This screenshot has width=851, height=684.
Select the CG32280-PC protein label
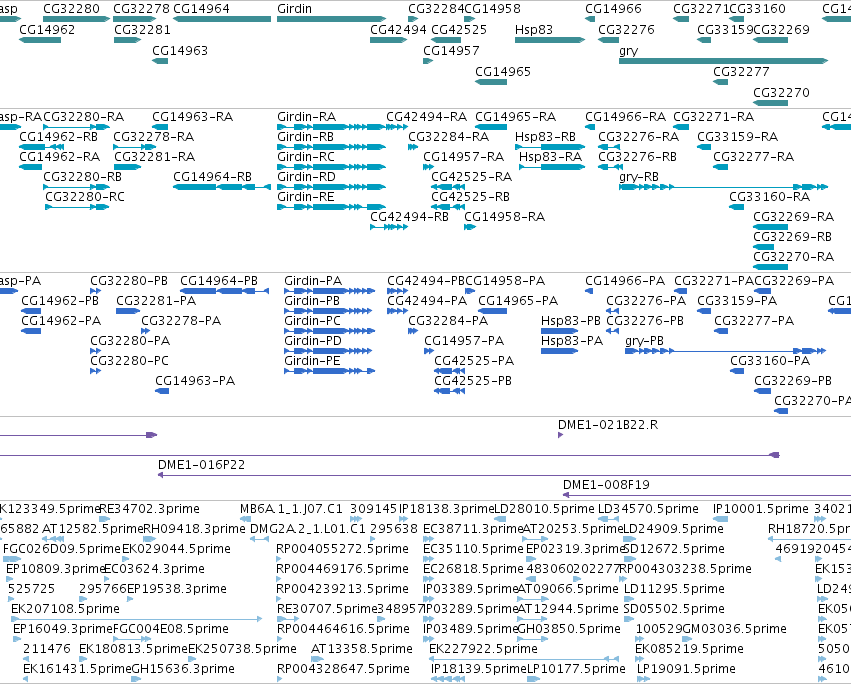129,361
